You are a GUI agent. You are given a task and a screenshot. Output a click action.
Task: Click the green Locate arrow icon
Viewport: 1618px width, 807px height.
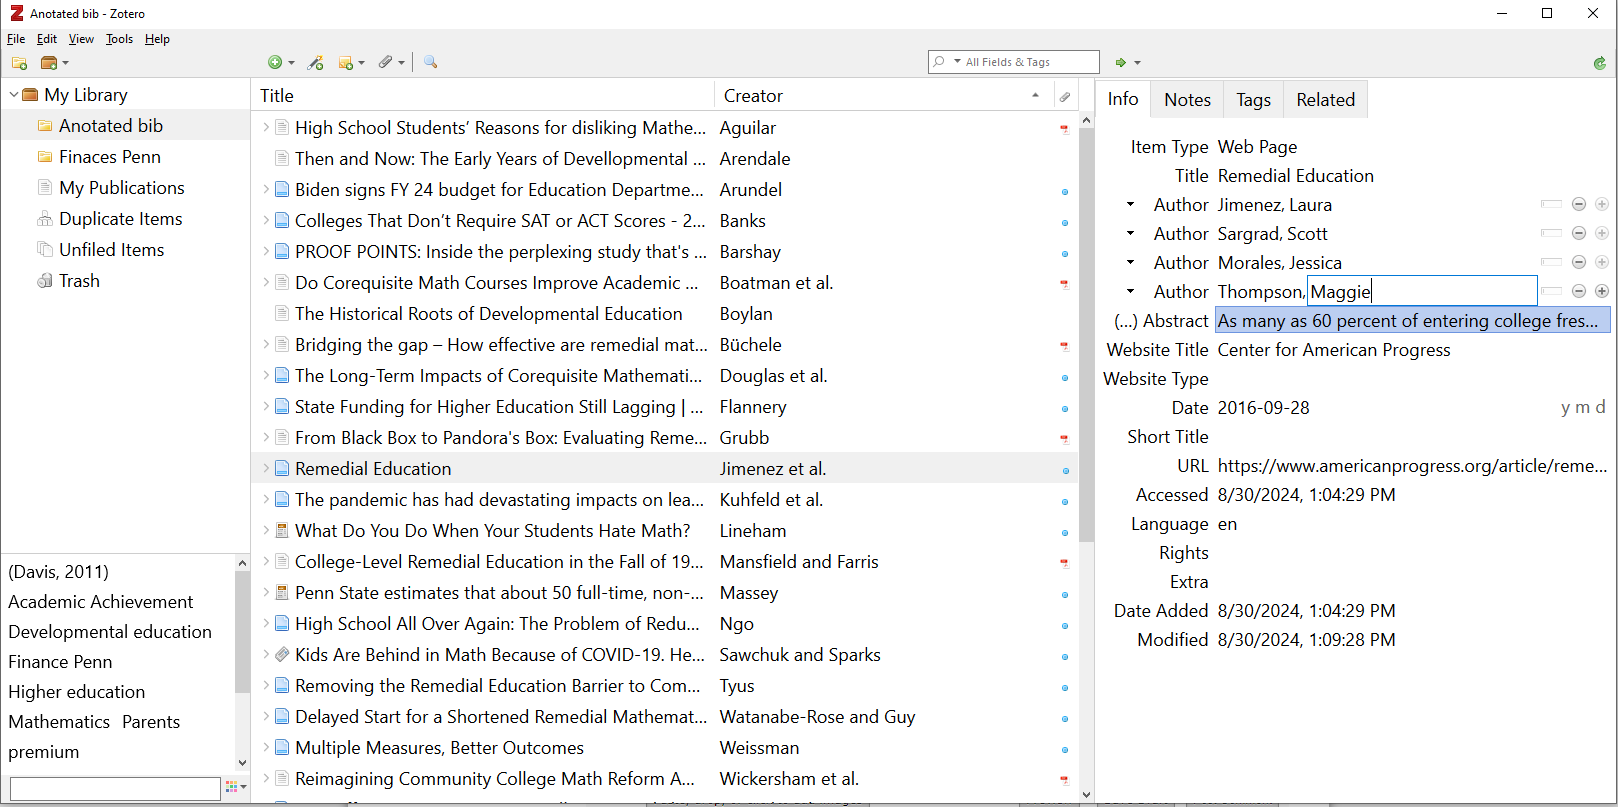click(1121, 62)
